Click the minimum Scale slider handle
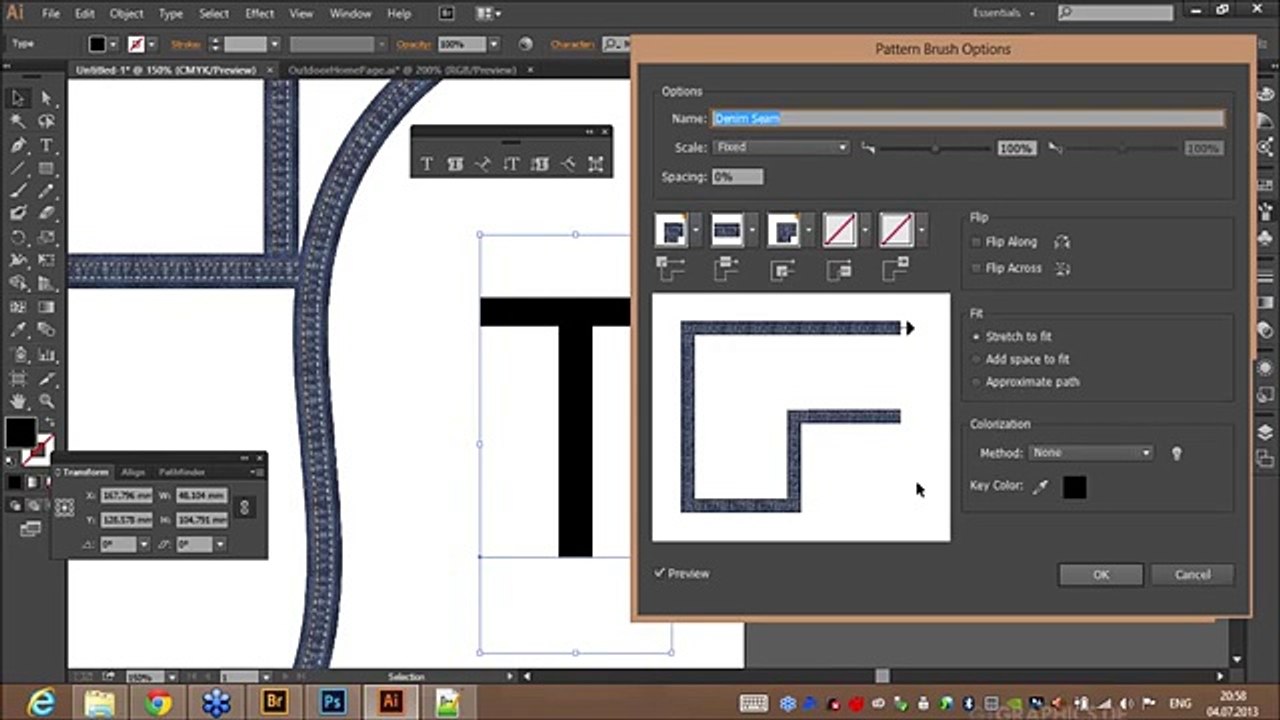Viewport: 1280px width, 720px height. tap(935, 148)
